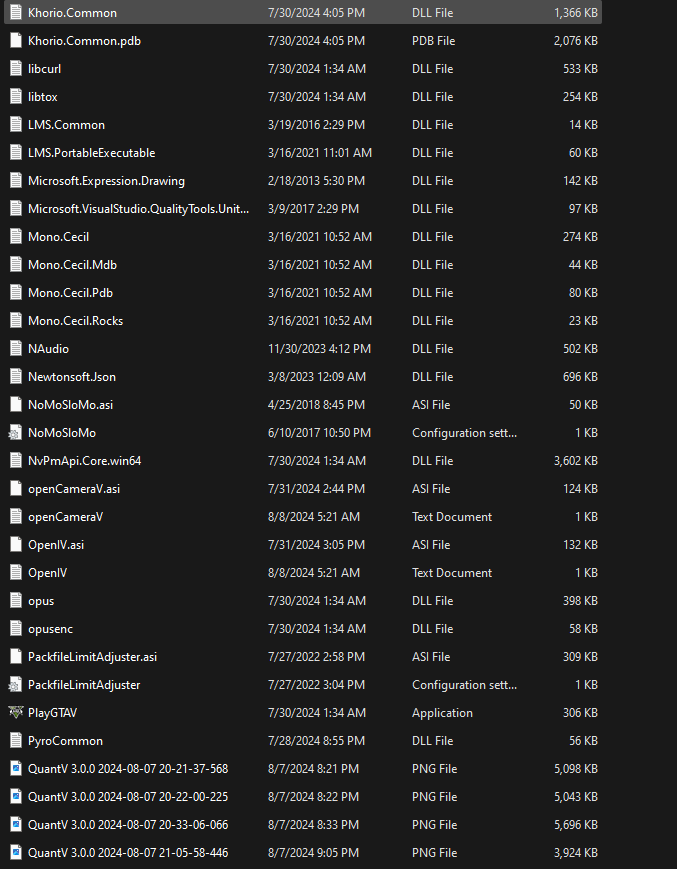Click the 1,366 KB size cell
Screen dimensions: 677x869
[x=576, y=12]
